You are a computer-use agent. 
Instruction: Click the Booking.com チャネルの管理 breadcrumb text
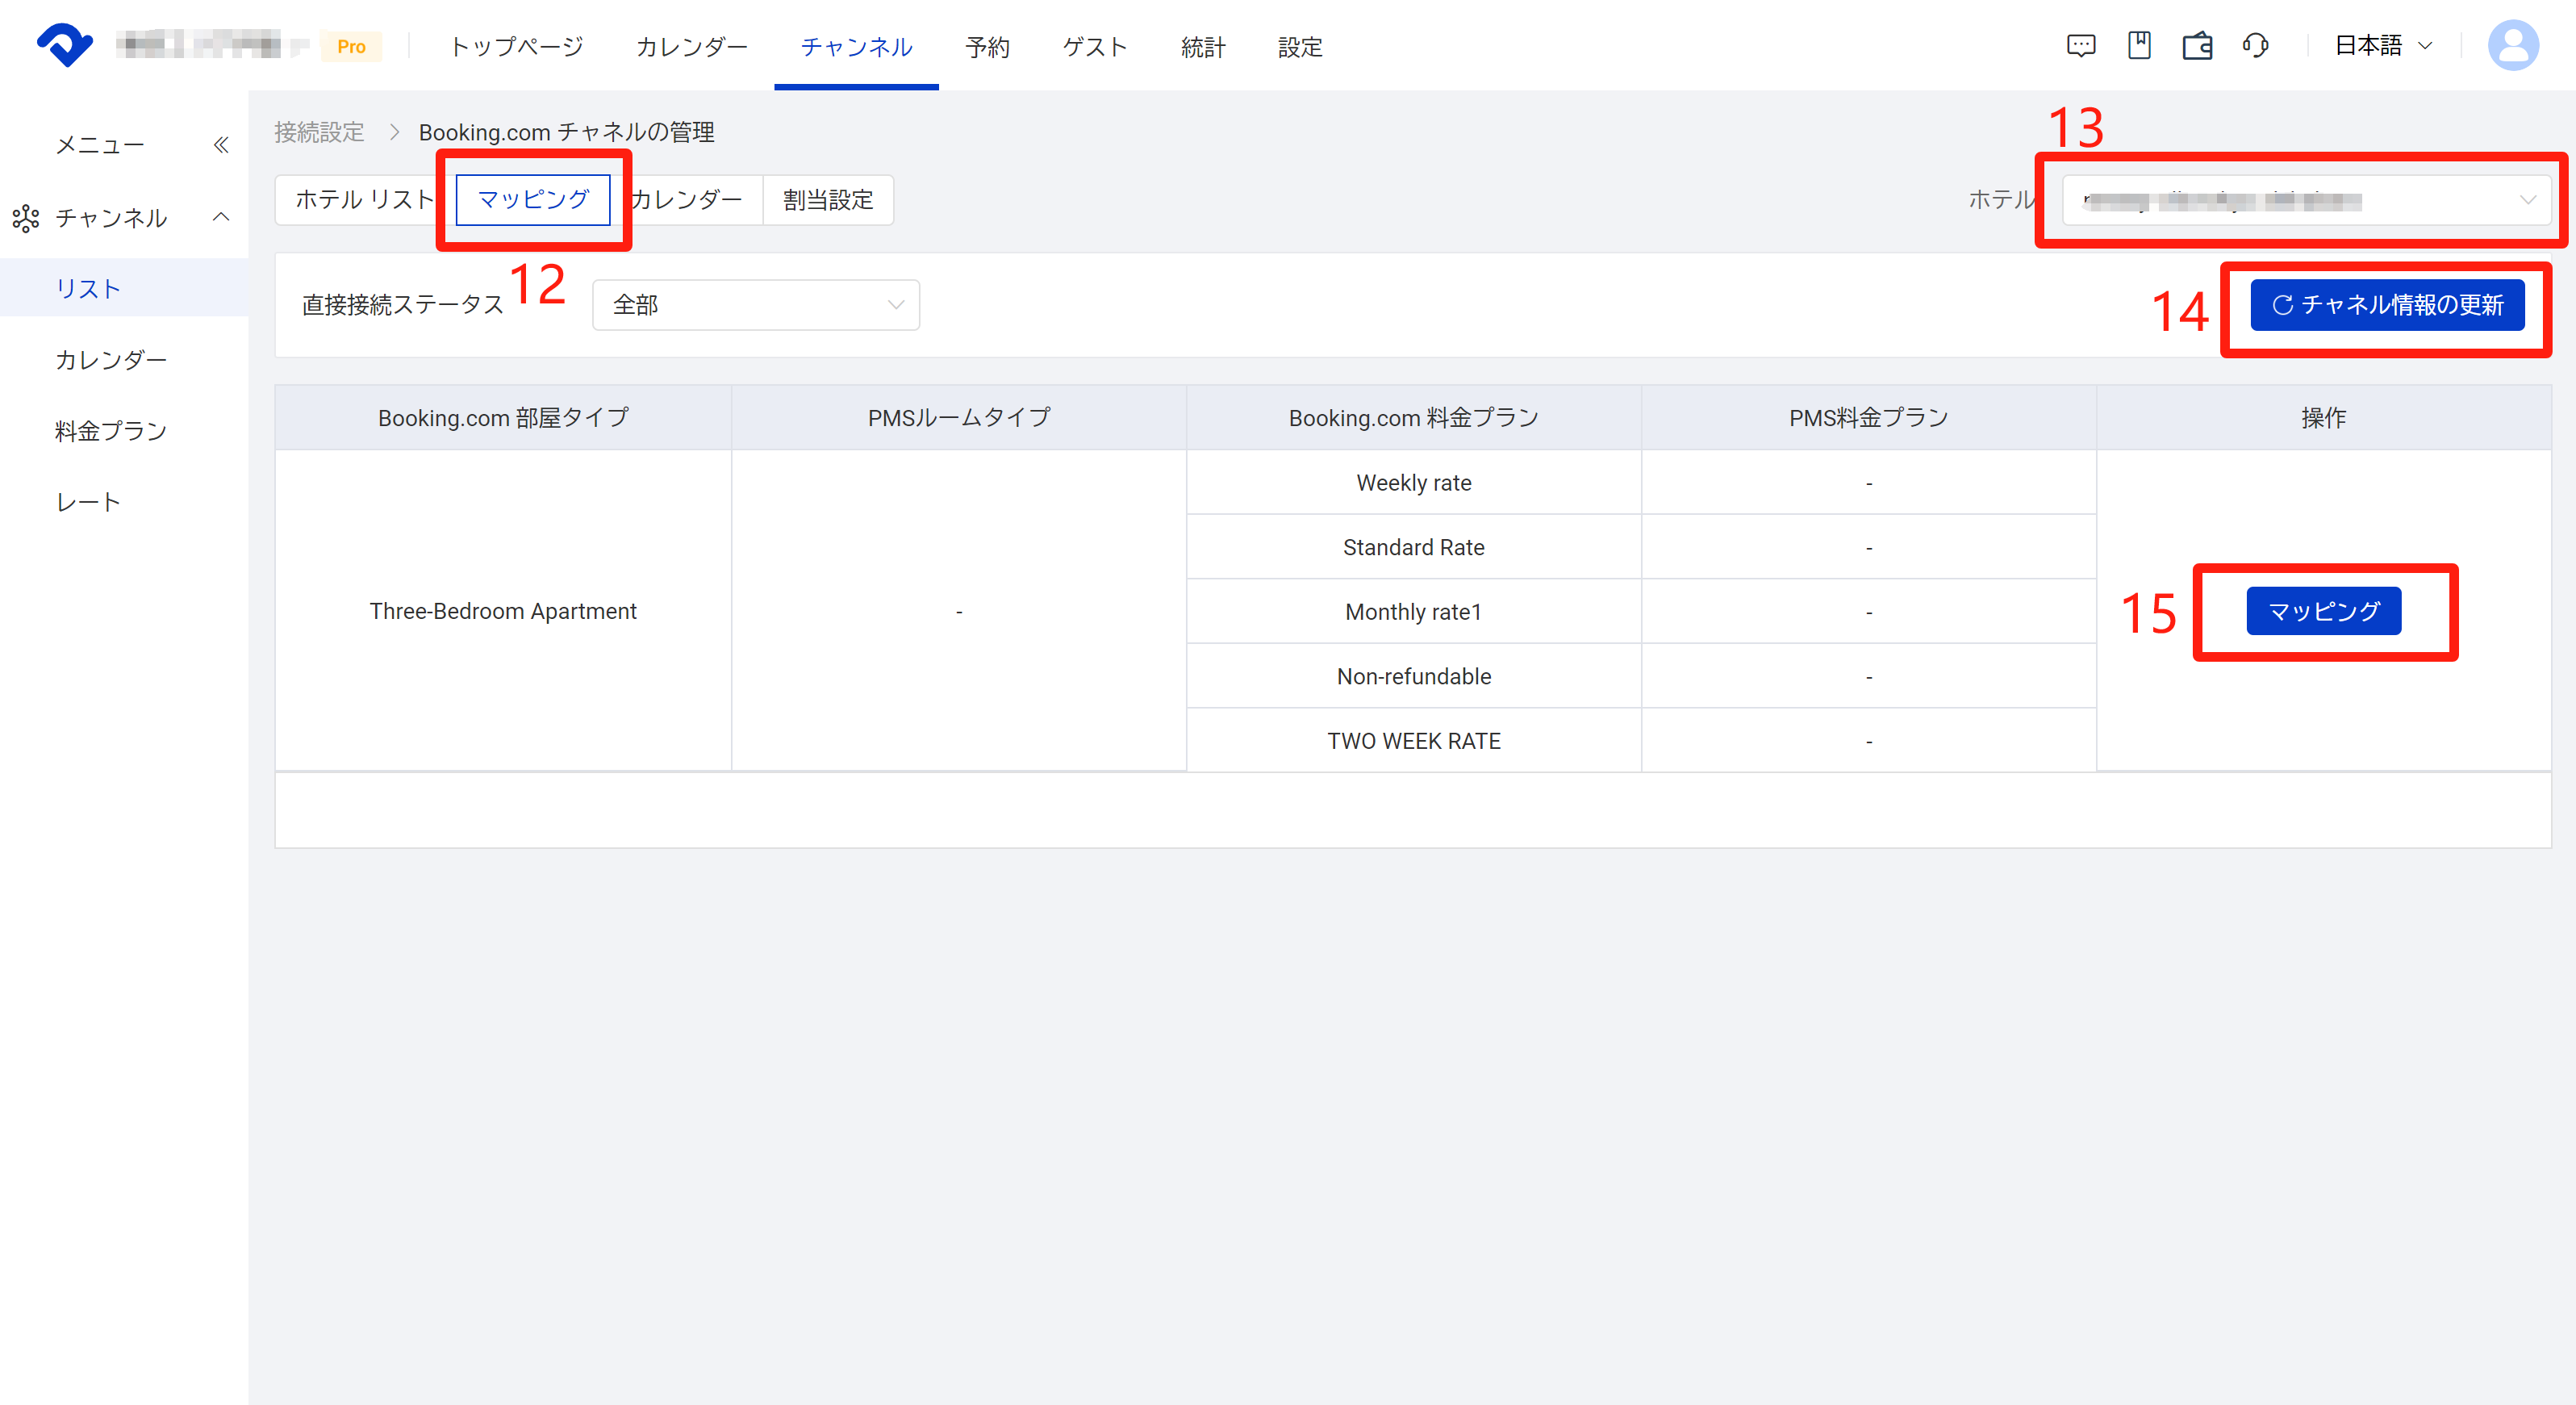point(566,132)
